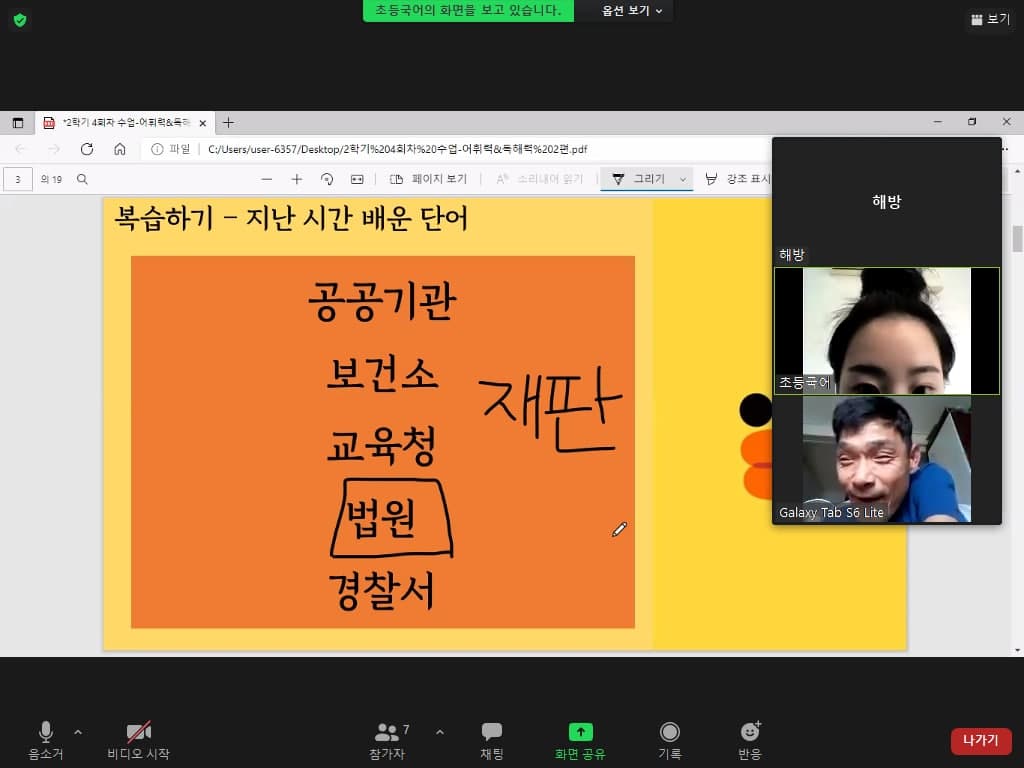Image resolution: width=1024 pixels, height=768 pixels.
Task: Click the browser refresh button
Action: (x=87, y=150)
